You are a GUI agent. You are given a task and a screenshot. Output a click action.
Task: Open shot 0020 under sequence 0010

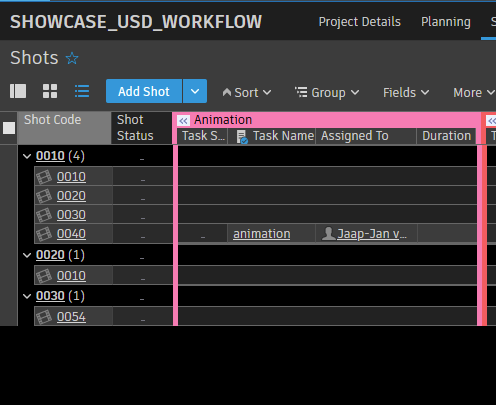(71, 196)
